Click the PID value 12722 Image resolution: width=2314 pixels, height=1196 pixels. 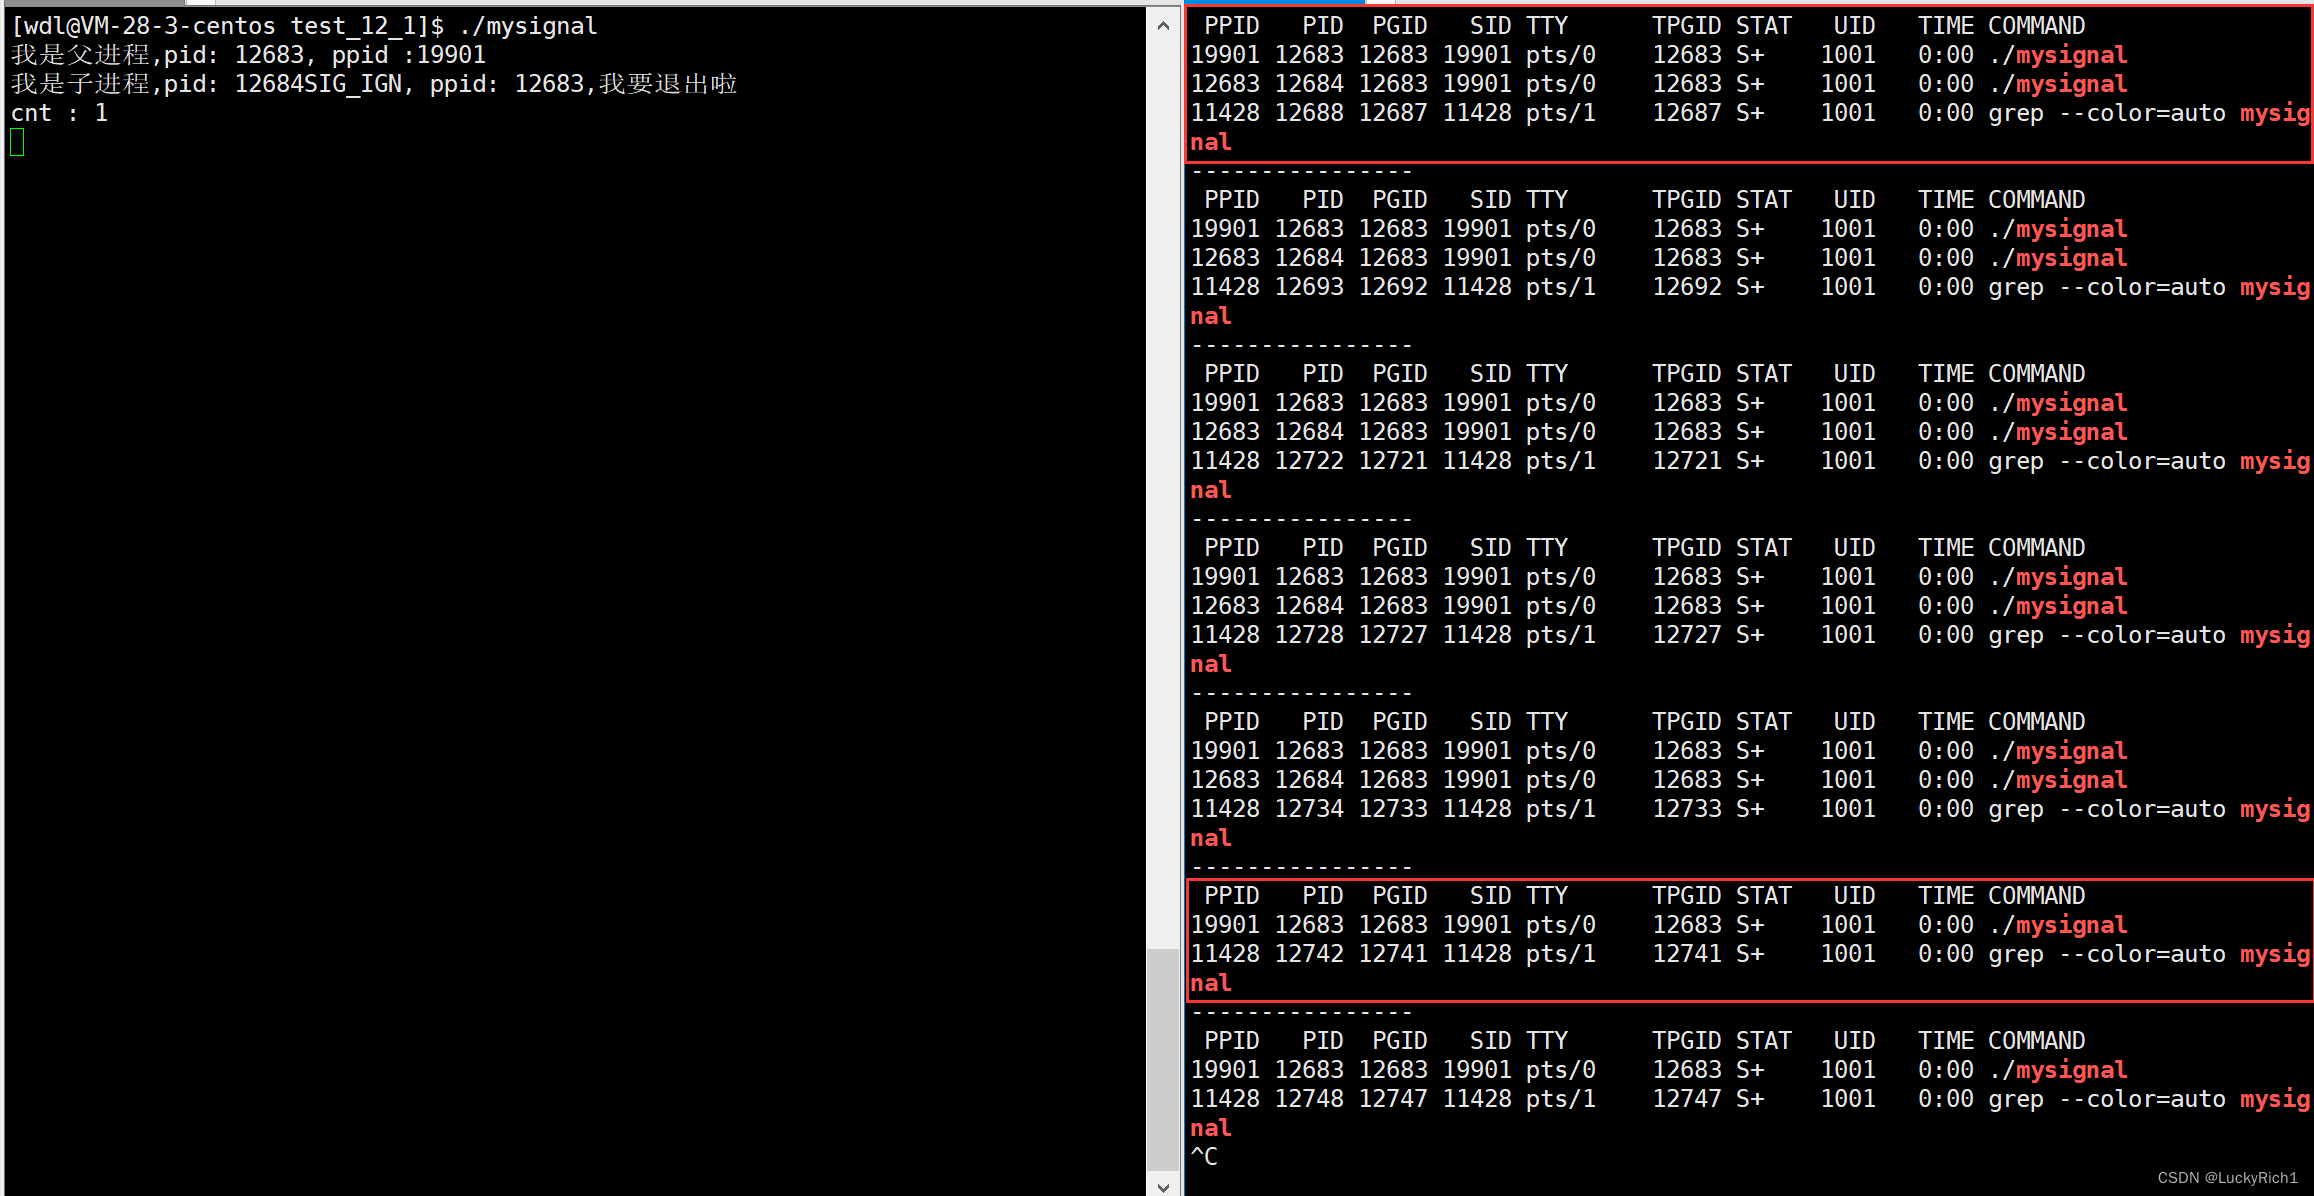[1309, 461]
